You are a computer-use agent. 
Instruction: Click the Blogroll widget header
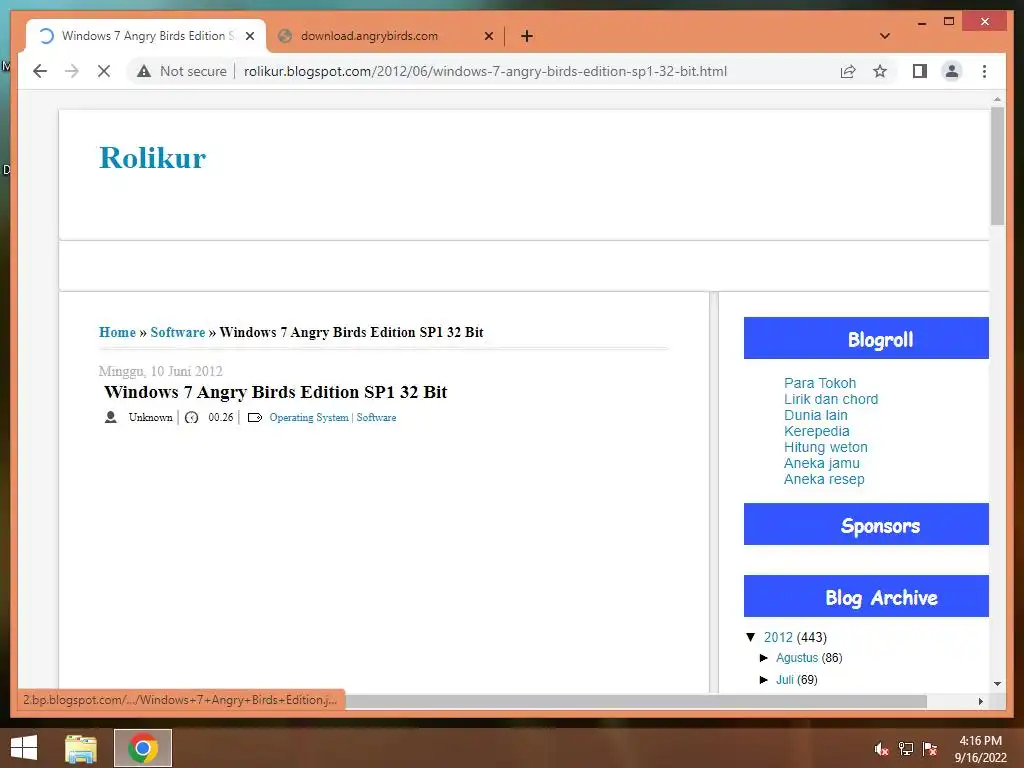pyautogui.click(x=866, y=338)
